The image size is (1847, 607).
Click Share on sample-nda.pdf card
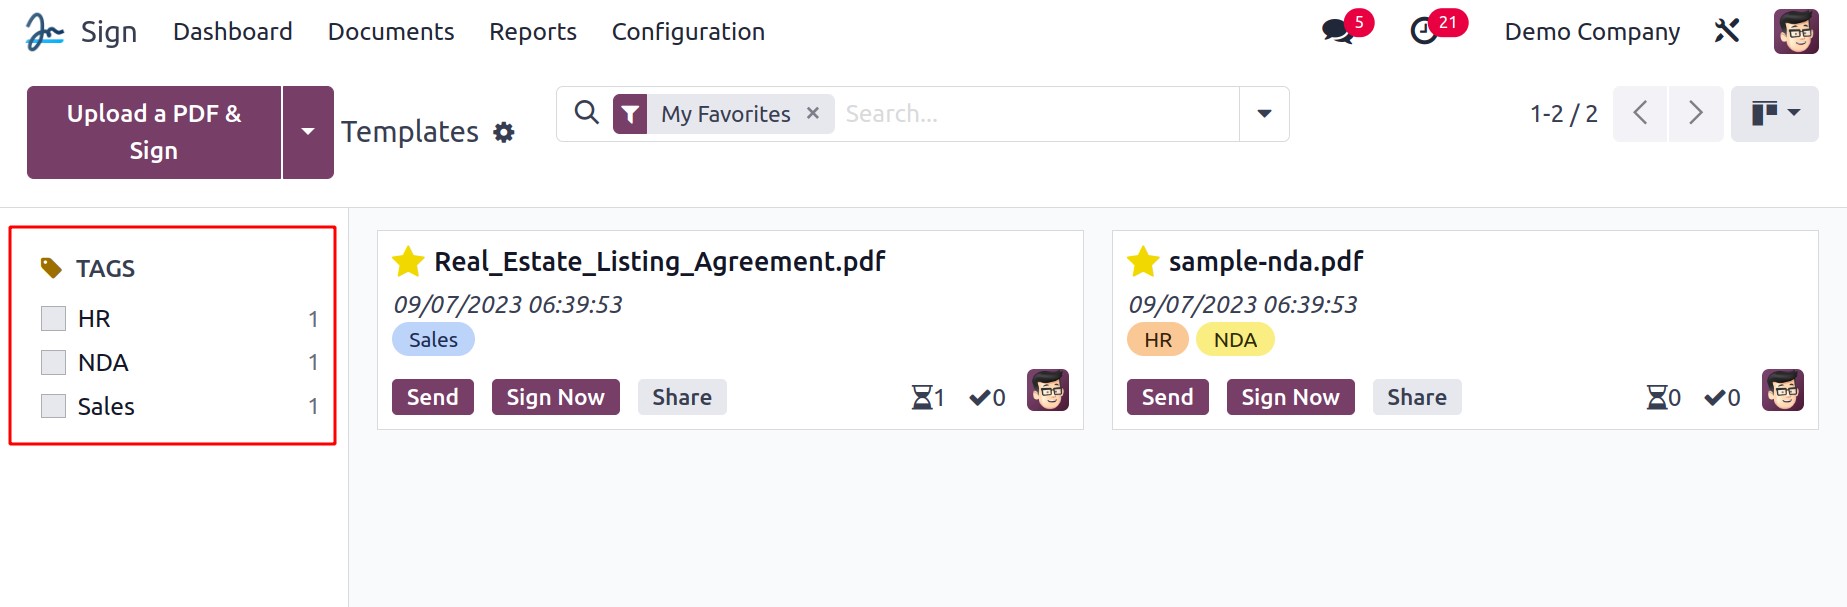1417,397
